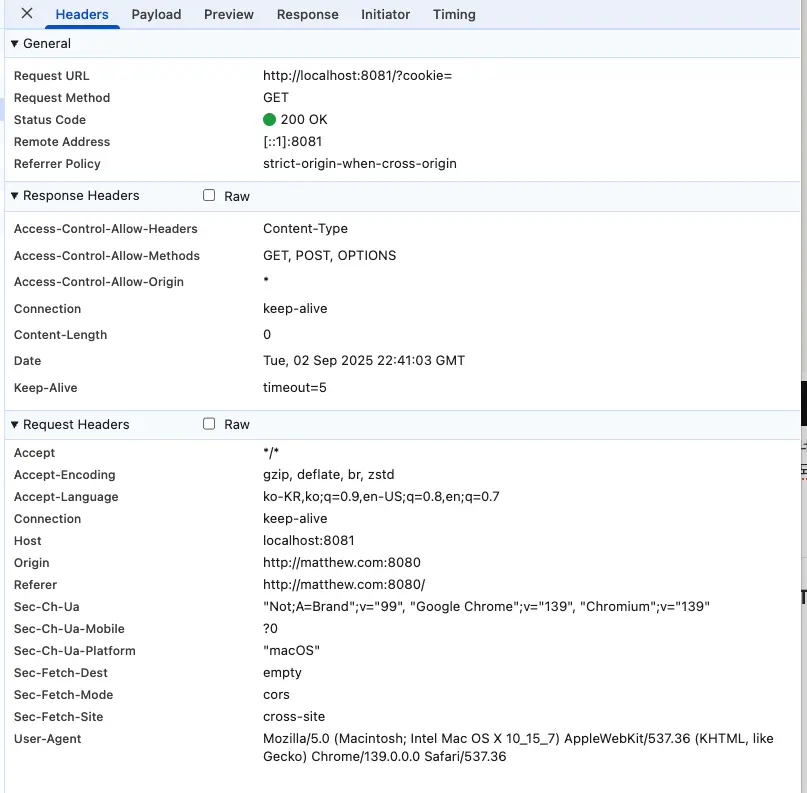Click the Sec-Fetch-Mode cors value
The height and width of the screenshot is (793, 807).
pyautogui.click(x=276, y=695)
